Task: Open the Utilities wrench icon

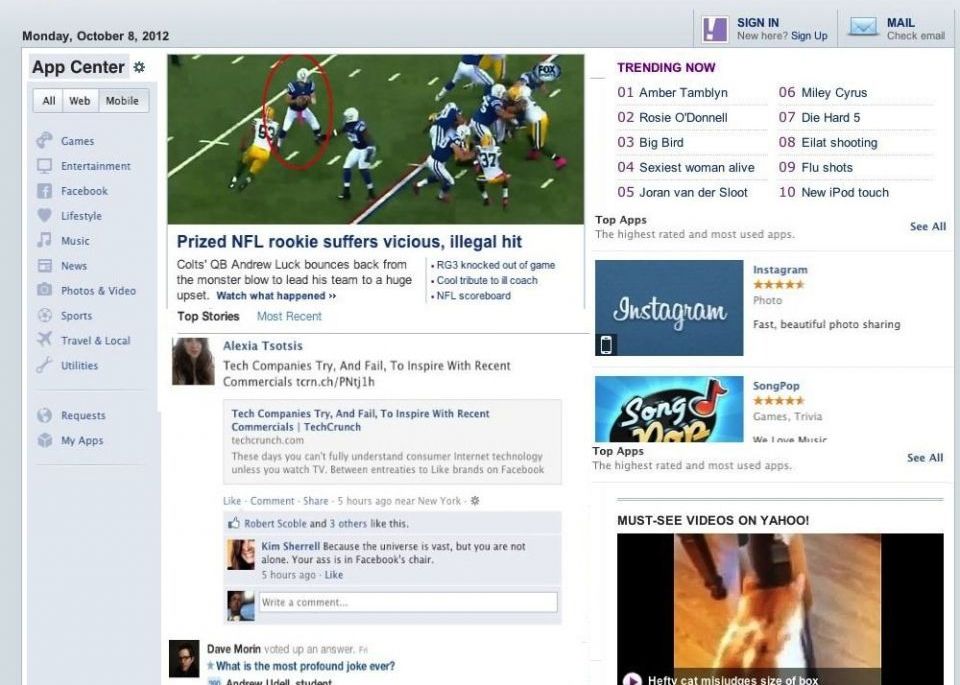Action: pos(44,365)
